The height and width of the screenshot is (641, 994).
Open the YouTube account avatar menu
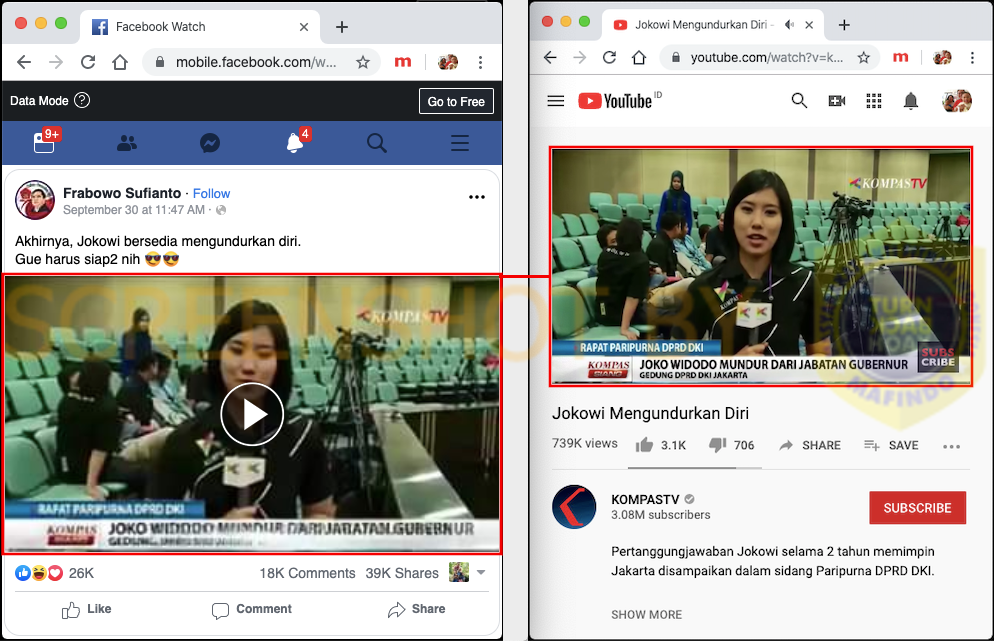(957, 101)
